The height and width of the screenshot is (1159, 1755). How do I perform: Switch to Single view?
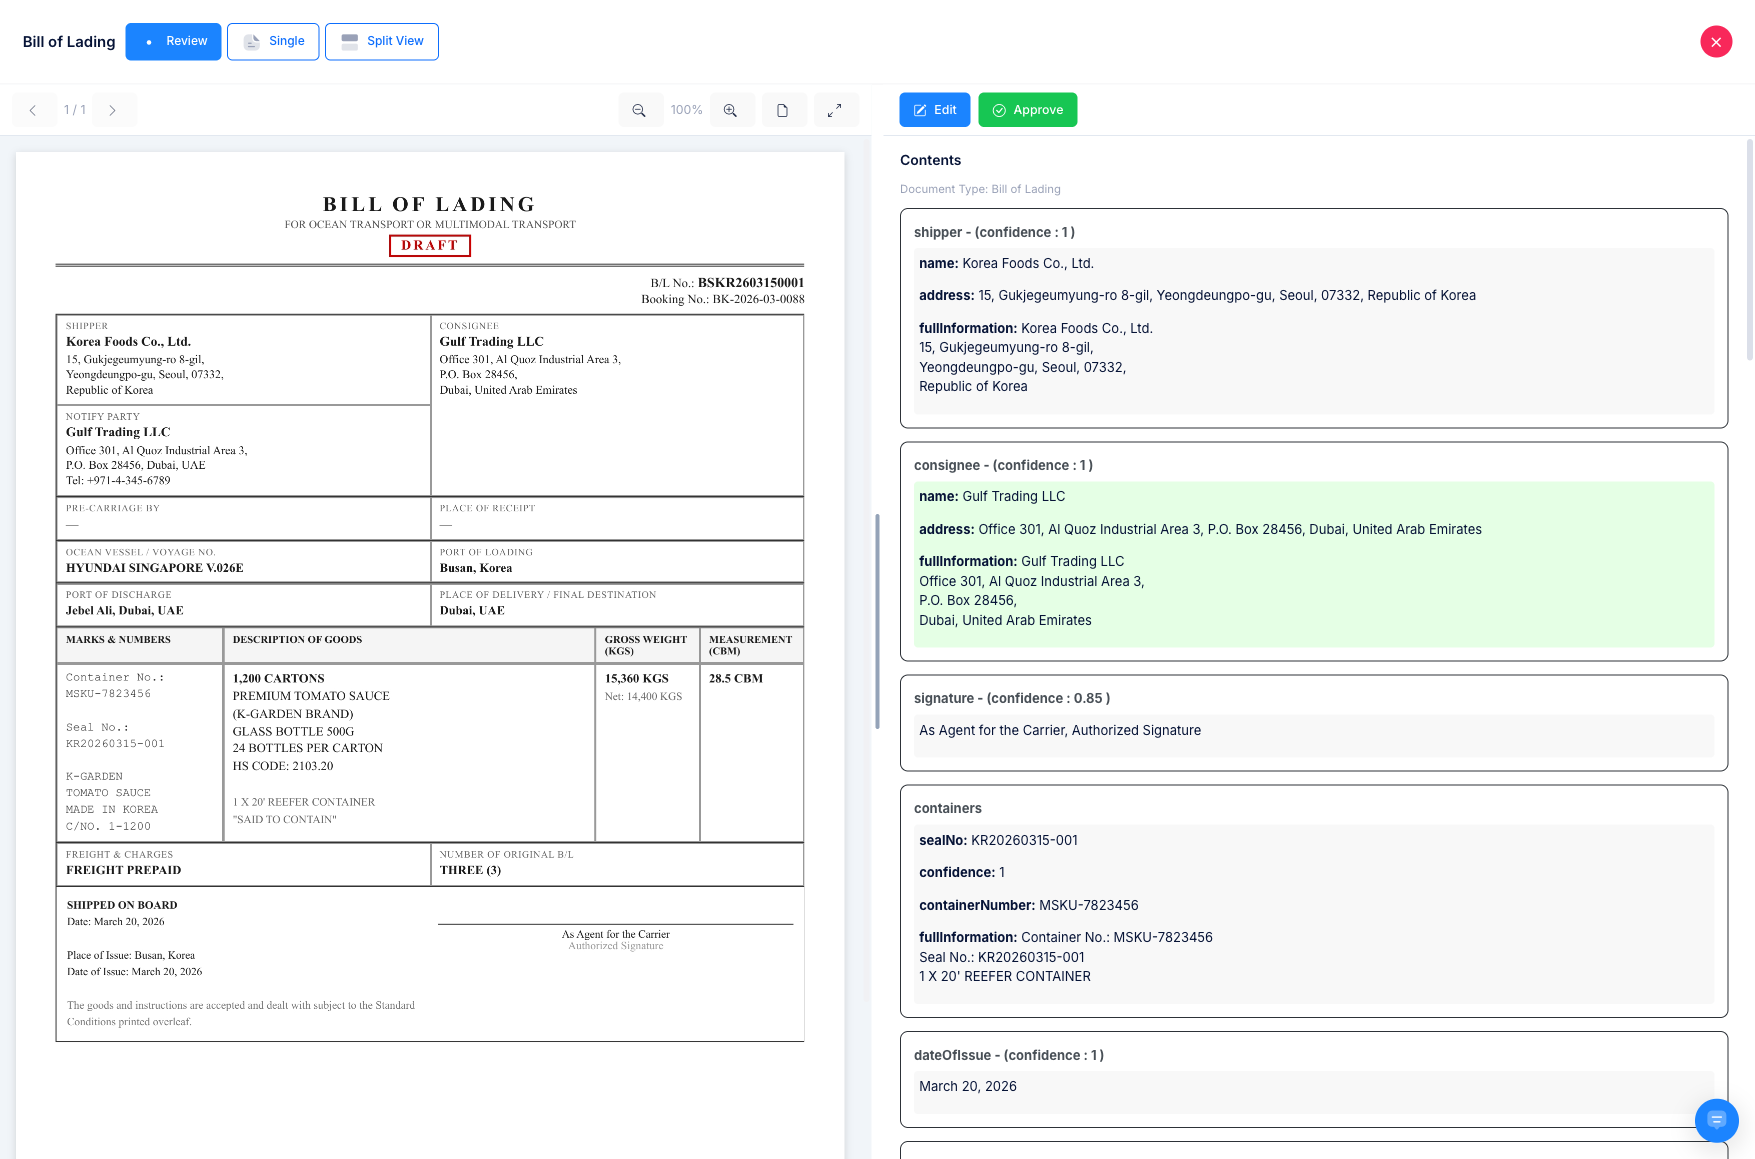(273, 42)
